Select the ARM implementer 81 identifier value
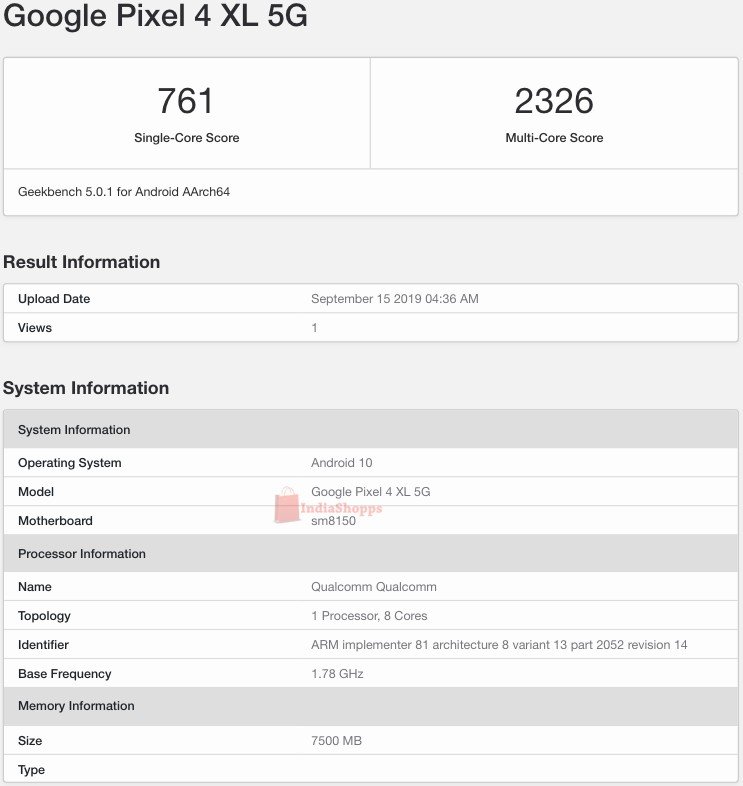Image resolution: width=743 pixels, height=786 pixels. (x=499, y=645)
